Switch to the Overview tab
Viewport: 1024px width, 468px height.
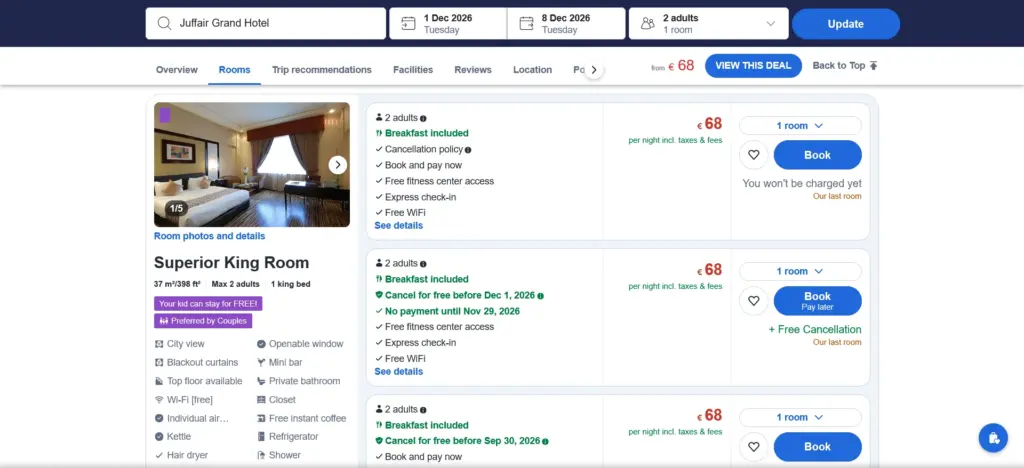pyautogui.click(x=176, y=70)
